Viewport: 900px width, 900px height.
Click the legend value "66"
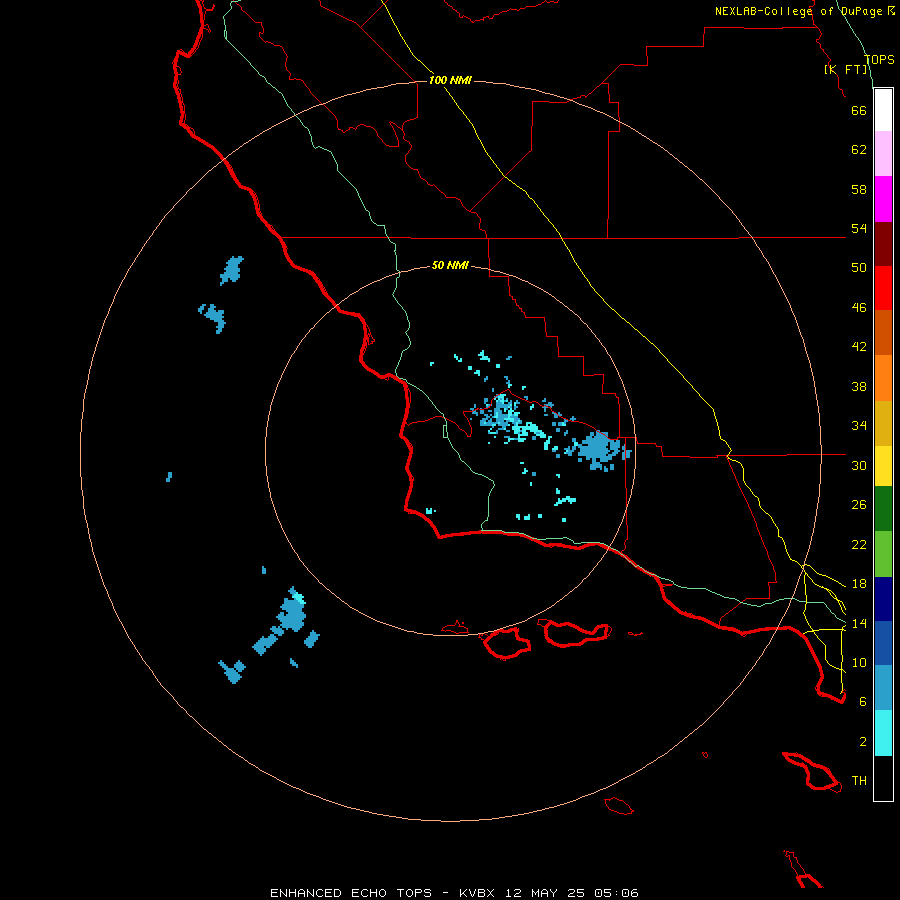click(x=859, y=110)
